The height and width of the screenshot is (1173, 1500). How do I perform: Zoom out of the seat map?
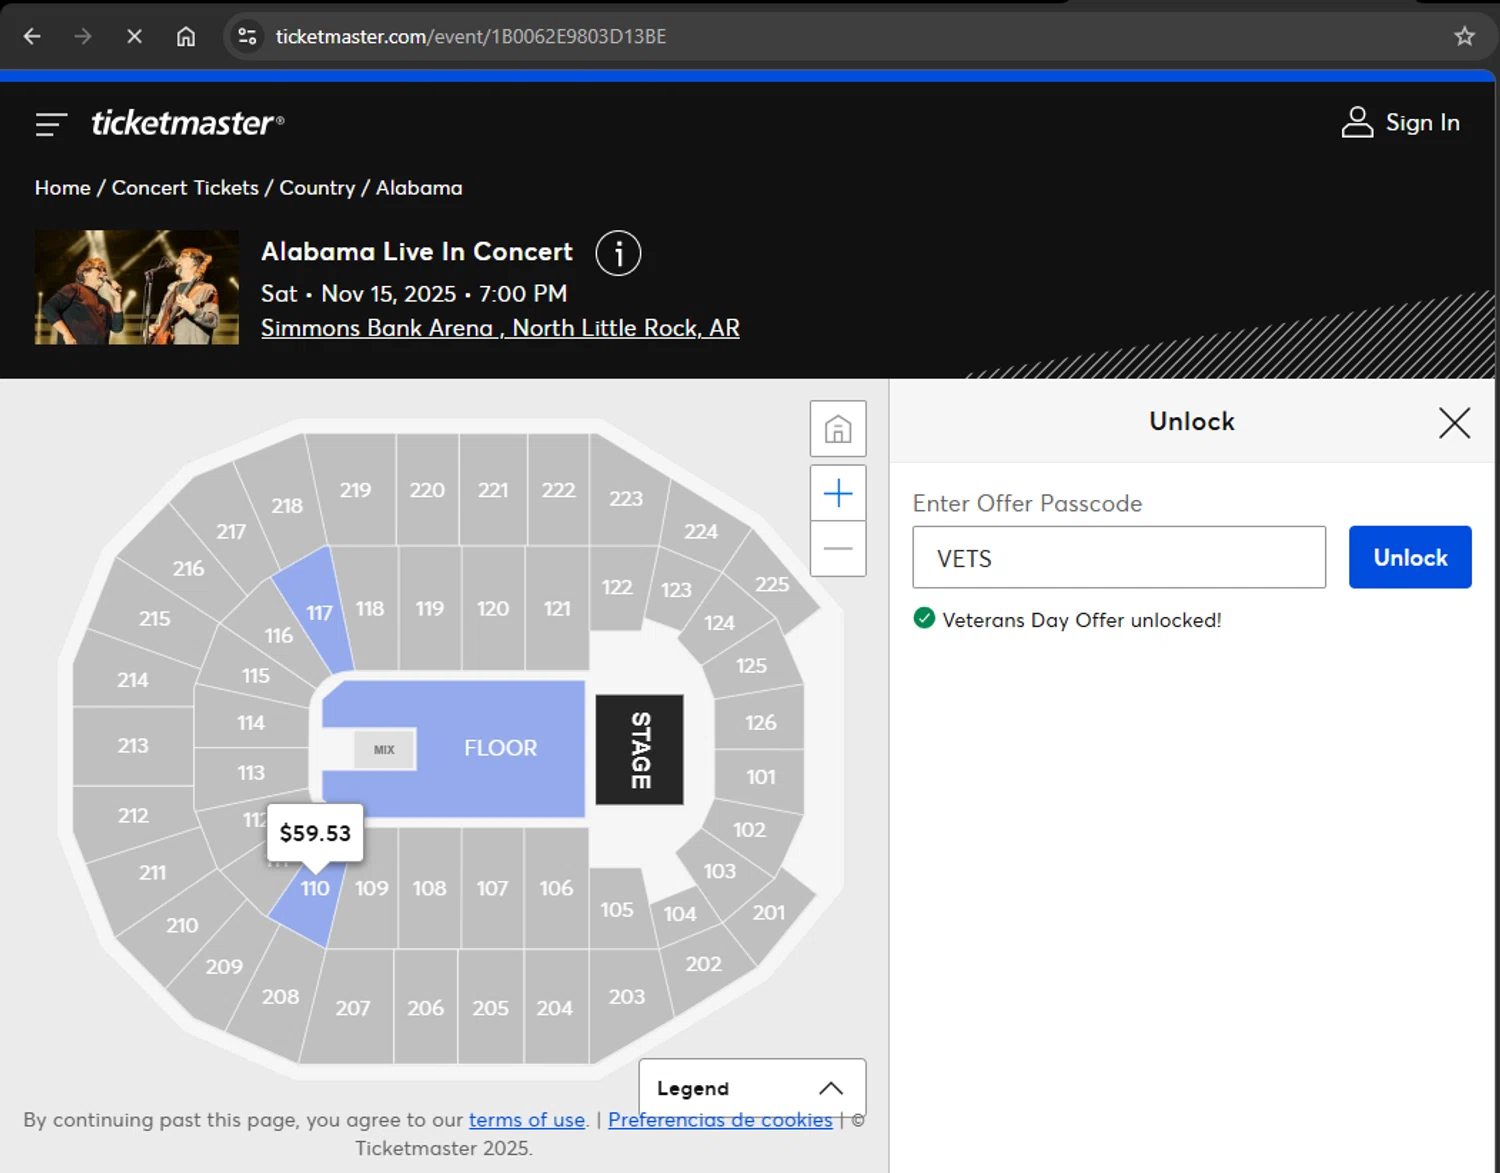click(x=838, y=549)
